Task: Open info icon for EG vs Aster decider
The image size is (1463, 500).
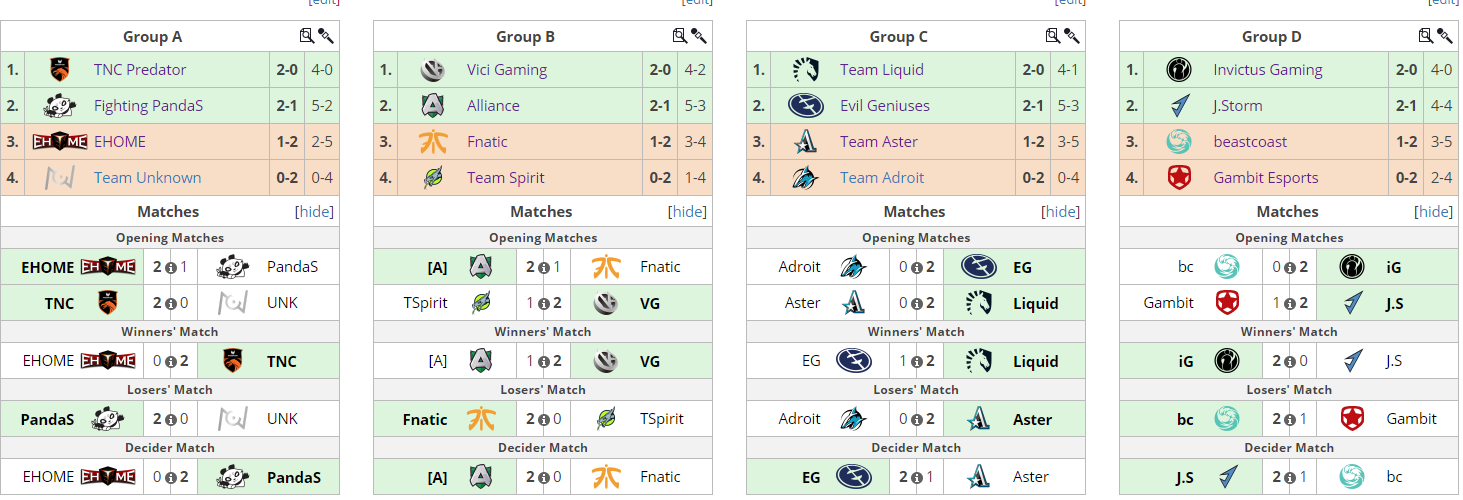Action: click(x=917, y=477)
